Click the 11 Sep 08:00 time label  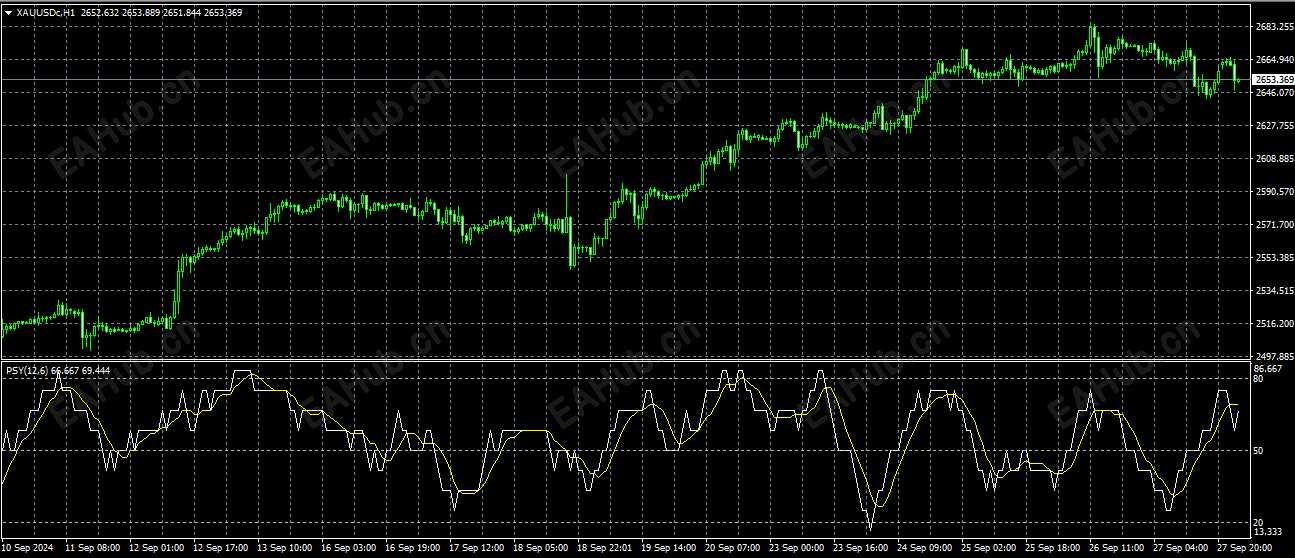(93, 548)
